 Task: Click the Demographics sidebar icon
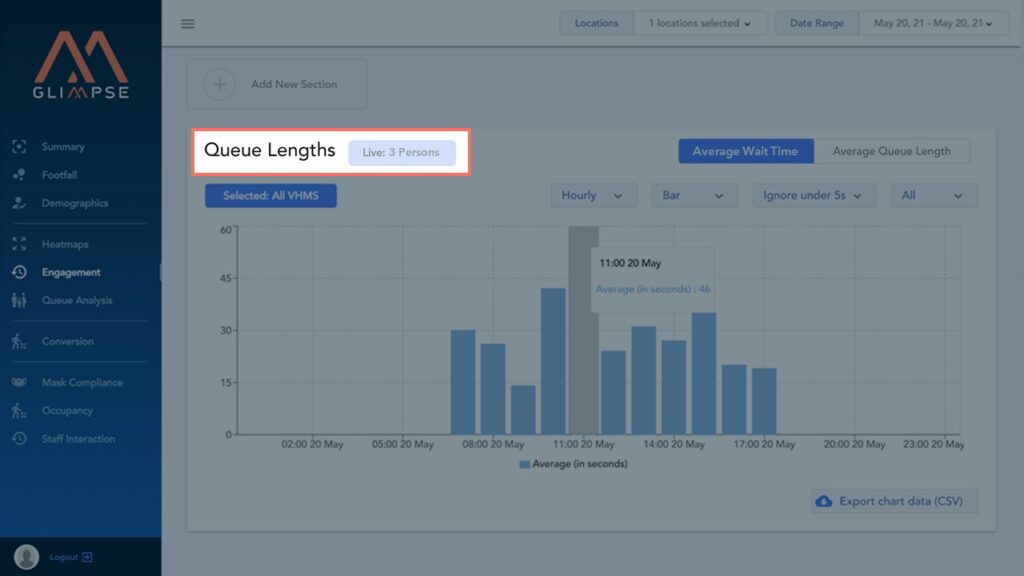click(19, 203)
